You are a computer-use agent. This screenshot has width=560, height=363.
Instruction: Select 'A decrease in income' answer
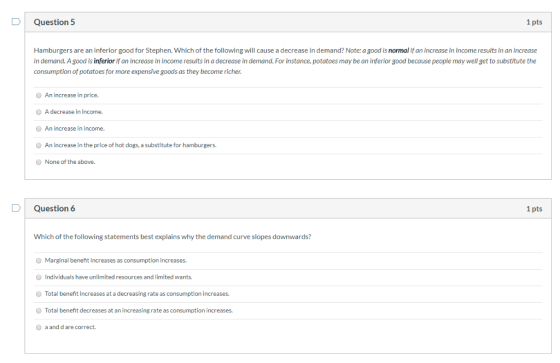pyautogui.click(x=39, y=112)
